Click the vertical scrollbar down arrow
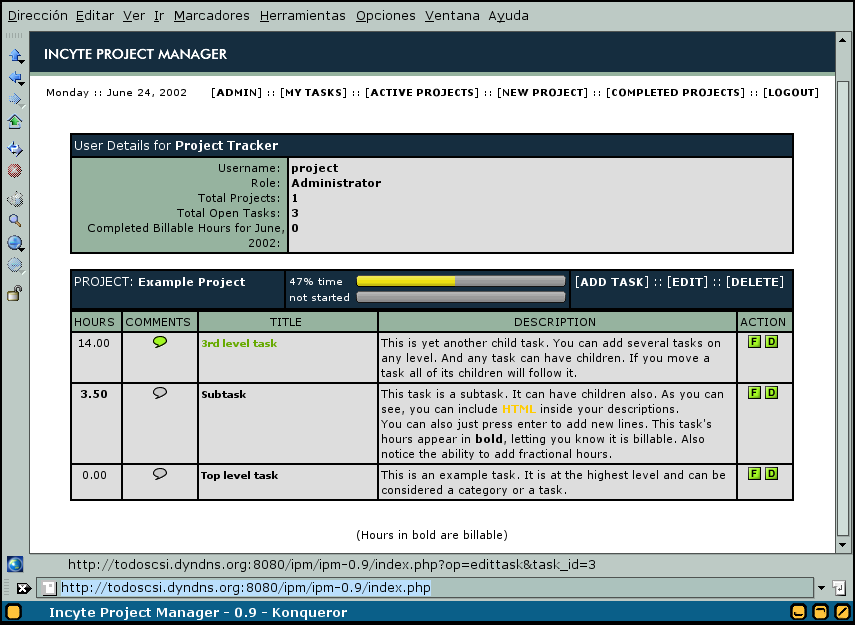Screen dimensions: 855x625 coord(842,544)
